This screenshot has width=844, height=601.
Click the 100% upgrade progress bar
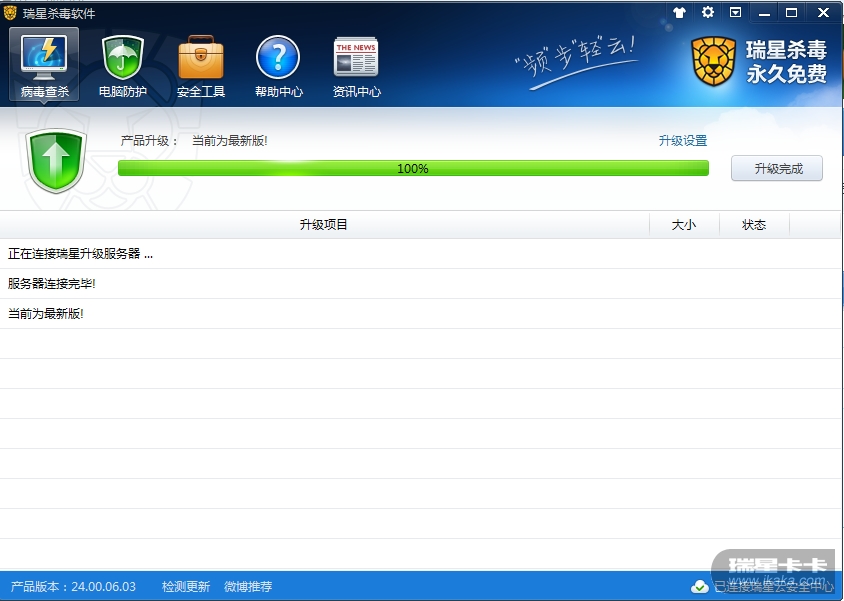point(413,168)
